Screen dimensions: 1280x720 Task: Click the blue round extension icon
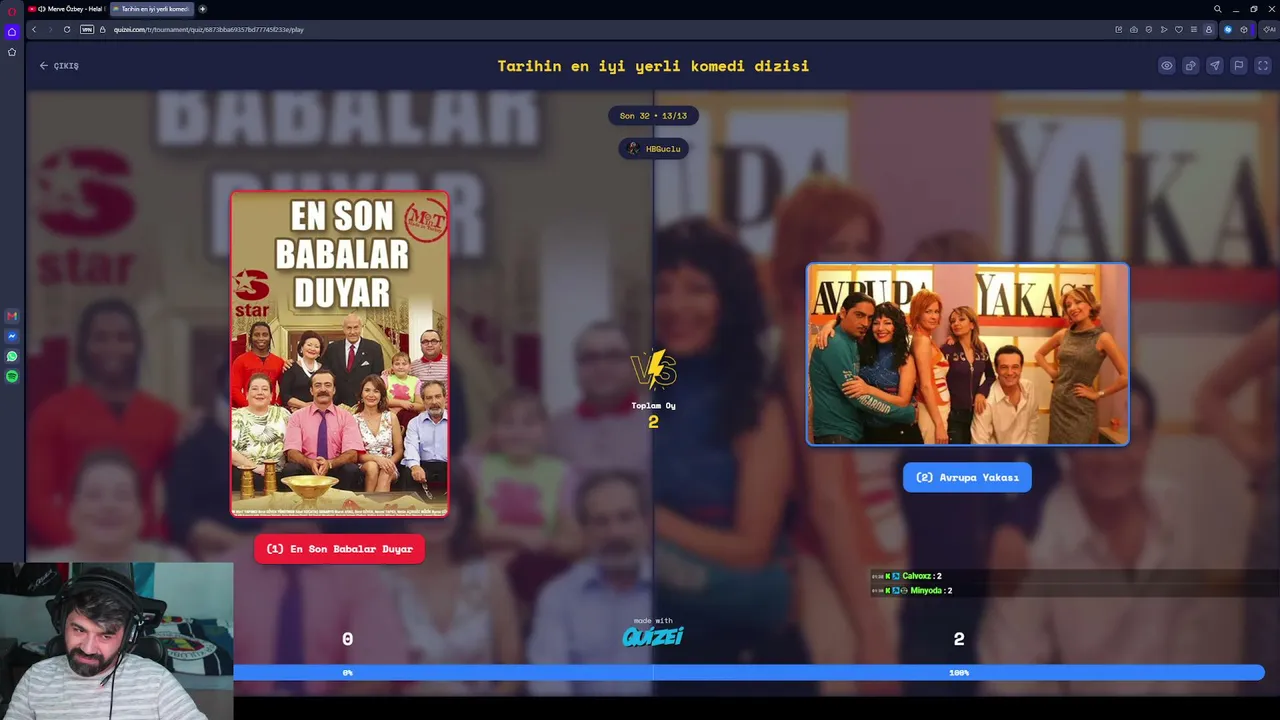click(x=1228, y=29)
